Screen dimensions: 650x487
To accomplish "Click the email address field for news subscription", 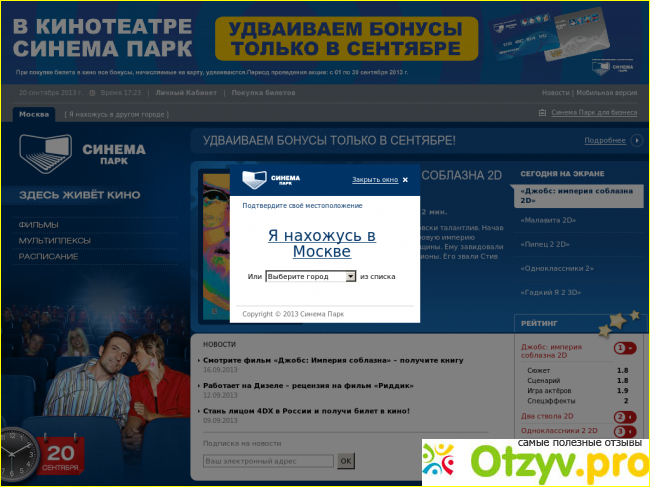I will 268,461.
